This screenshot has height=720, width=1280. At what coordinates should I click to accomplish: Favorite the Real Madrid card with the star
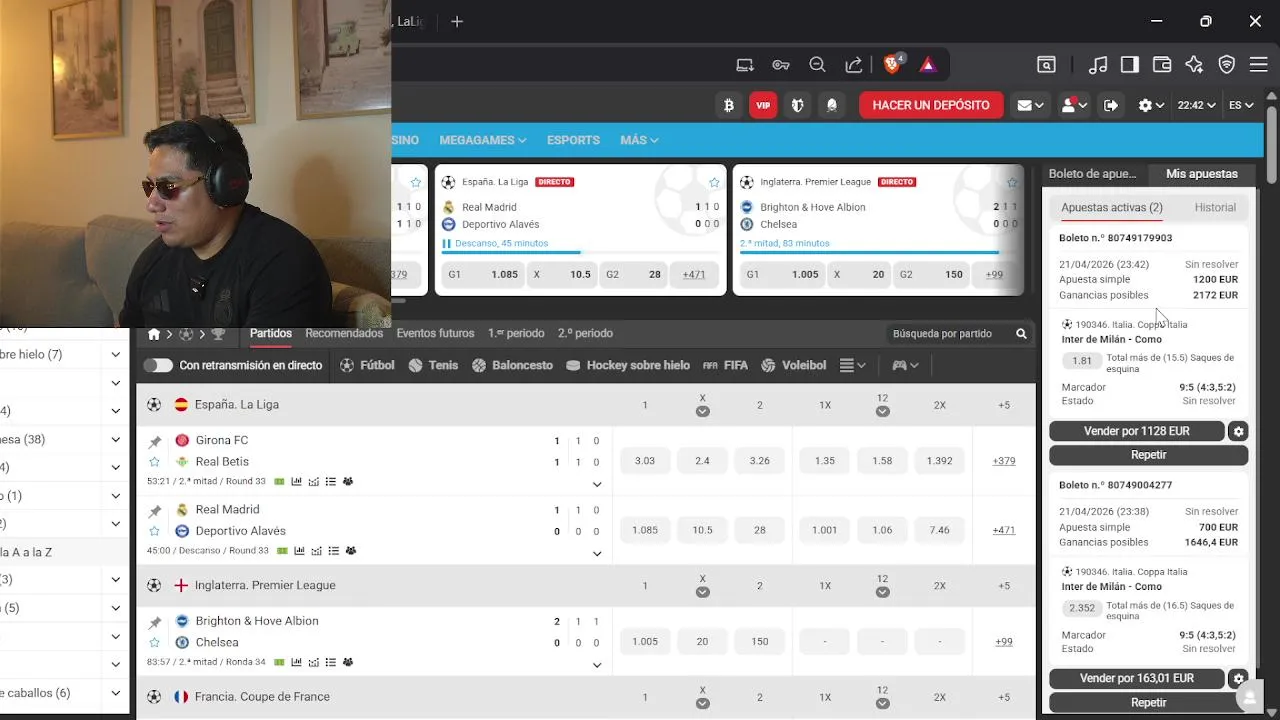[x=714, y=182]
